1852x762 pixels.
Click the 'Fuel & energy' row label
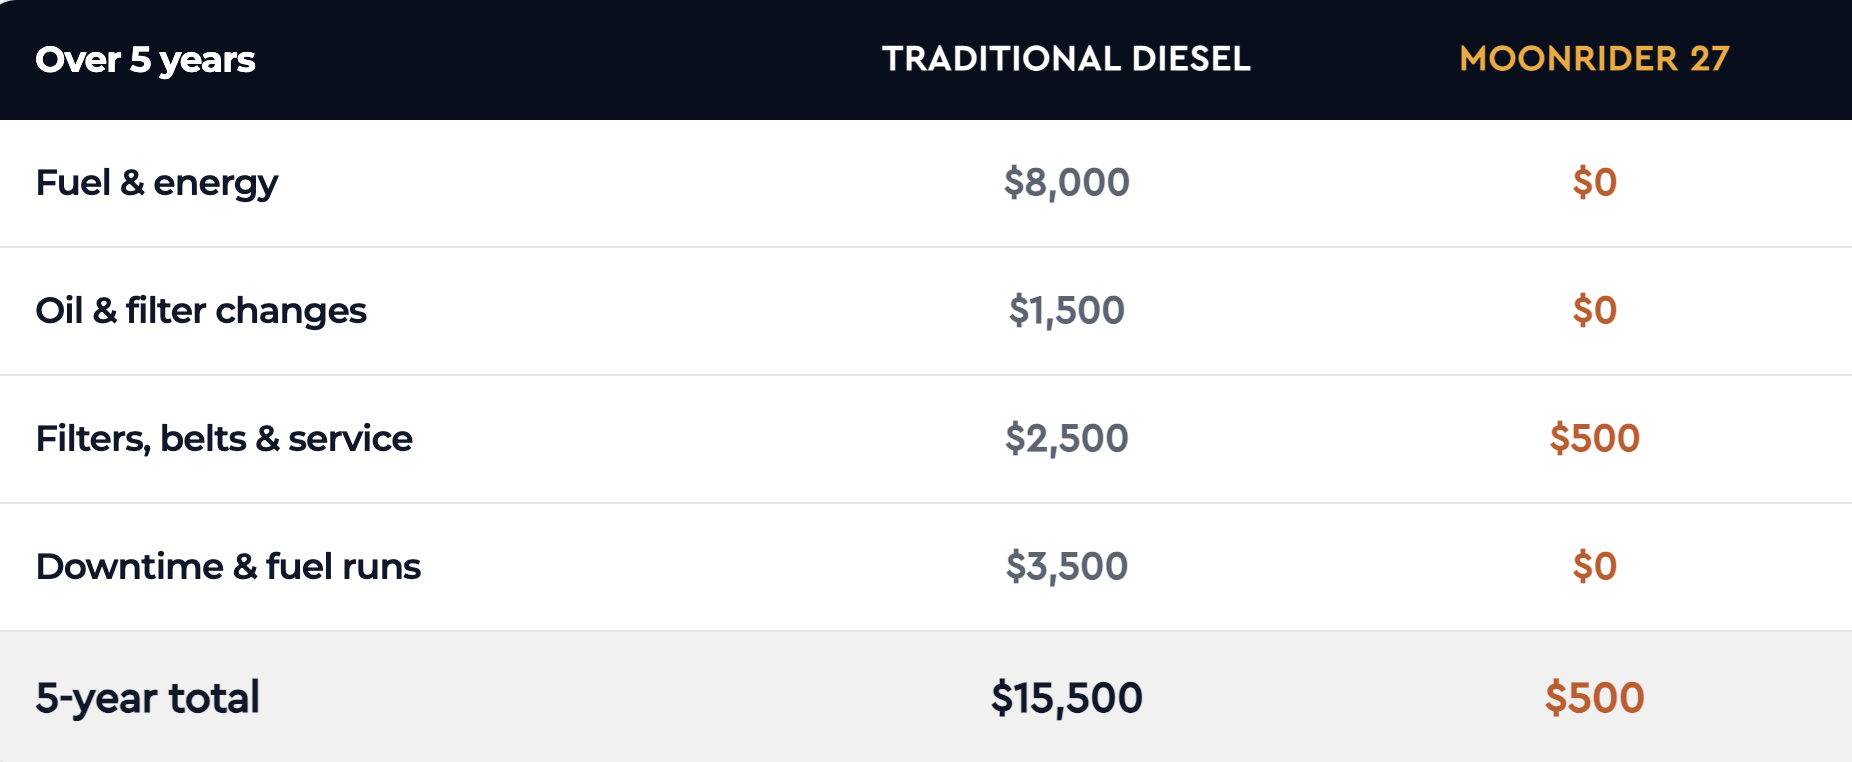tap(157, 183)
